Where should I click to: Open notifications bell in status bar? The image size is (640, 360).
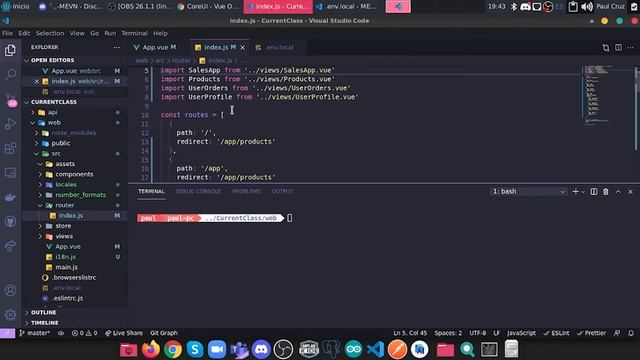tap(631, 333)
